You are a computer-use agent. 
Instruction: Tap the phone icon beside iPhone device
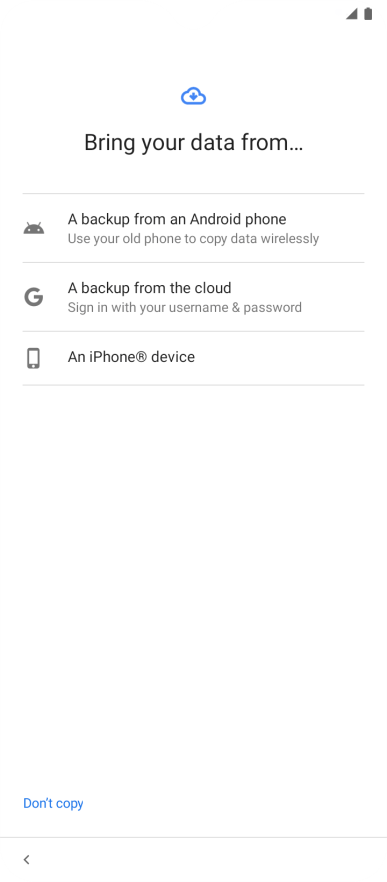(x=34, y=358)
